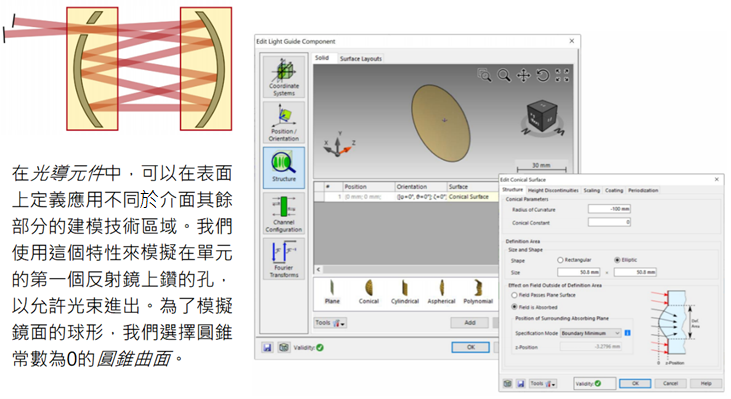Reset view with the rotate arrow icon
The height and width of the screenshot is (399, 731).
coord(543,75)
